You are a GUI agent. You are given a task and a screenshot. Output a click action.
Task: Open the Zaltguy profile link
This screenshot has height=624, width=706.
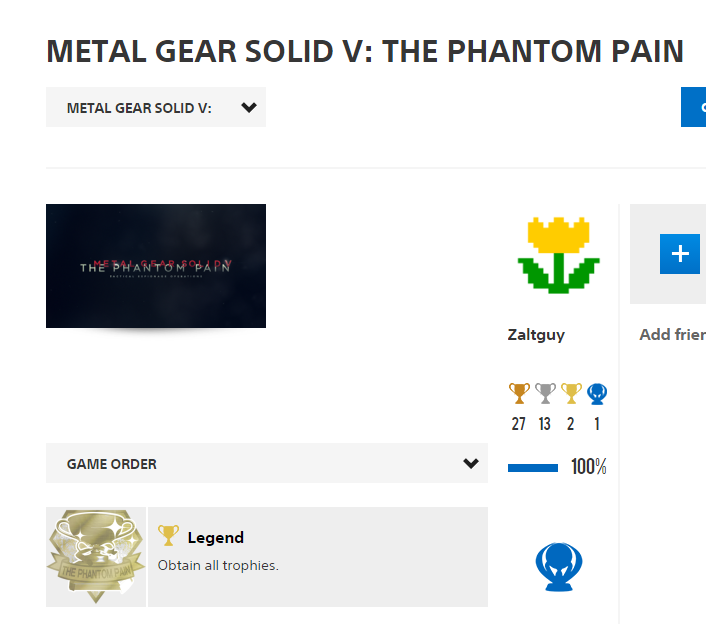[x=536, y=335]
